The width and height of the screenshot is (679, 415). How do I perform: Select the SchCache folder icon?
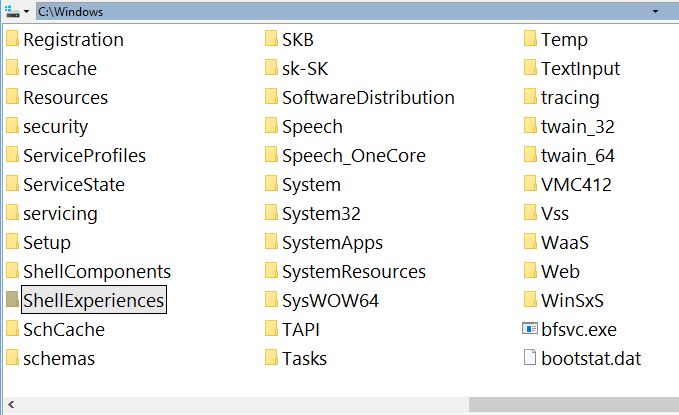point(12,329)
